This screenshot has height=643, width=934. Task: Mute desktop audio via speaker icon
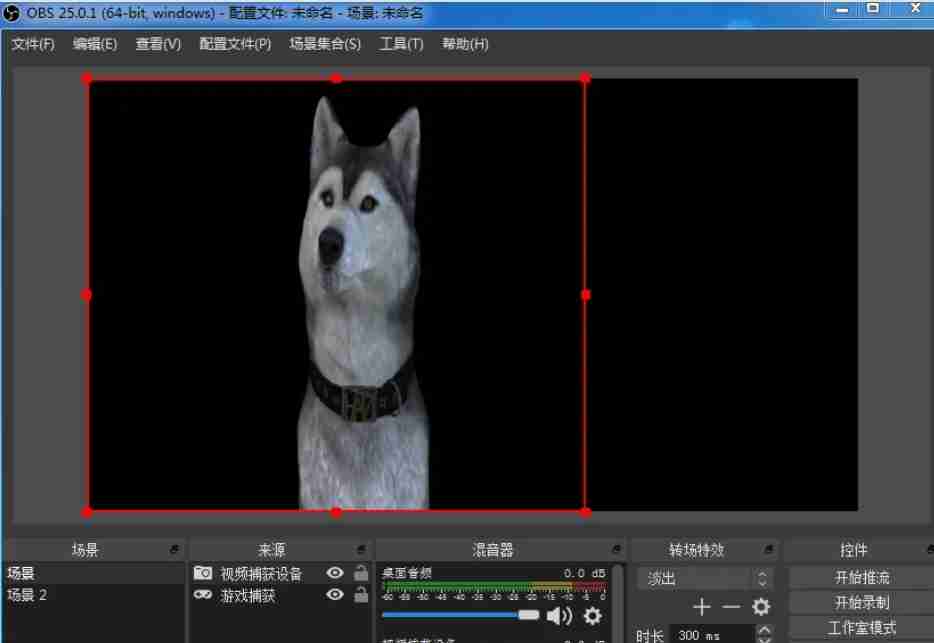click(558, 616)
